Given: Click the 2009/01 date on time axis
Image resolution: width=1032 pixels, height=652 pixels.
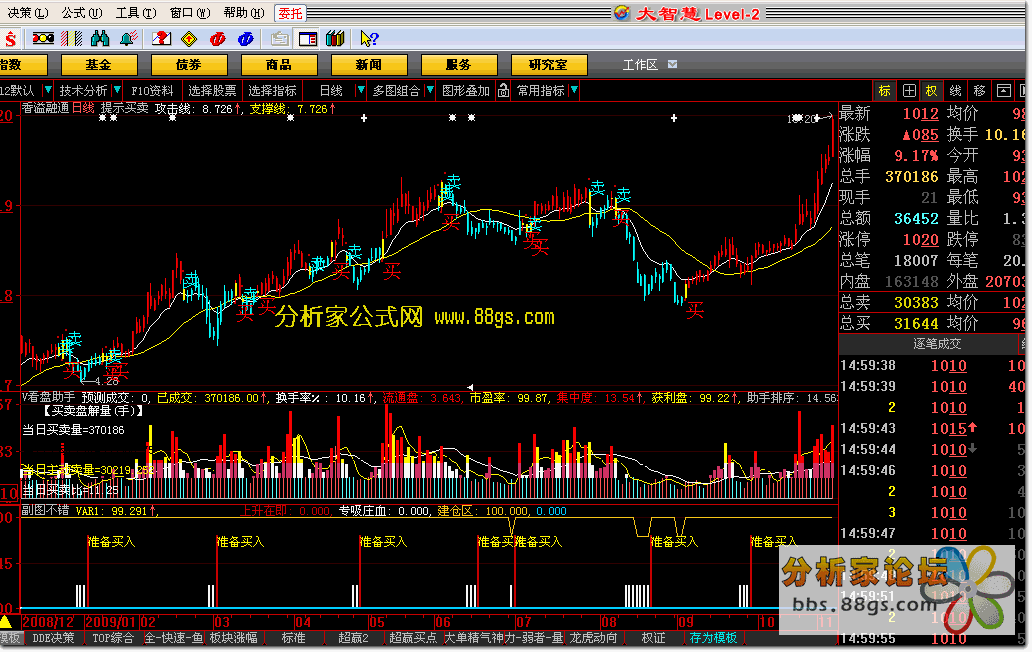Looking at the screenshot, I should pos(111,622).
